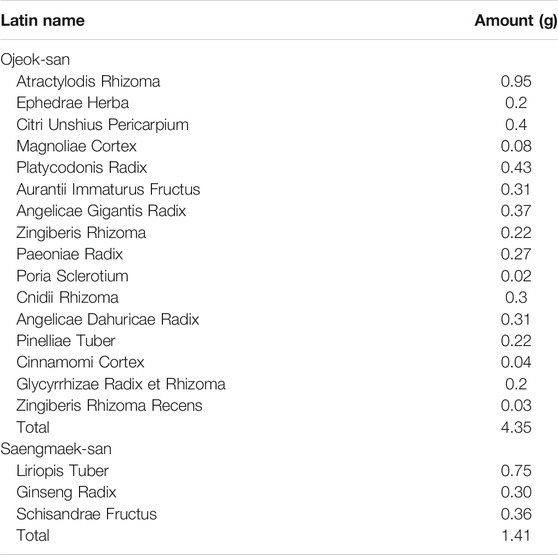Click the Amount (g) column header

click(x=516, y=21)
